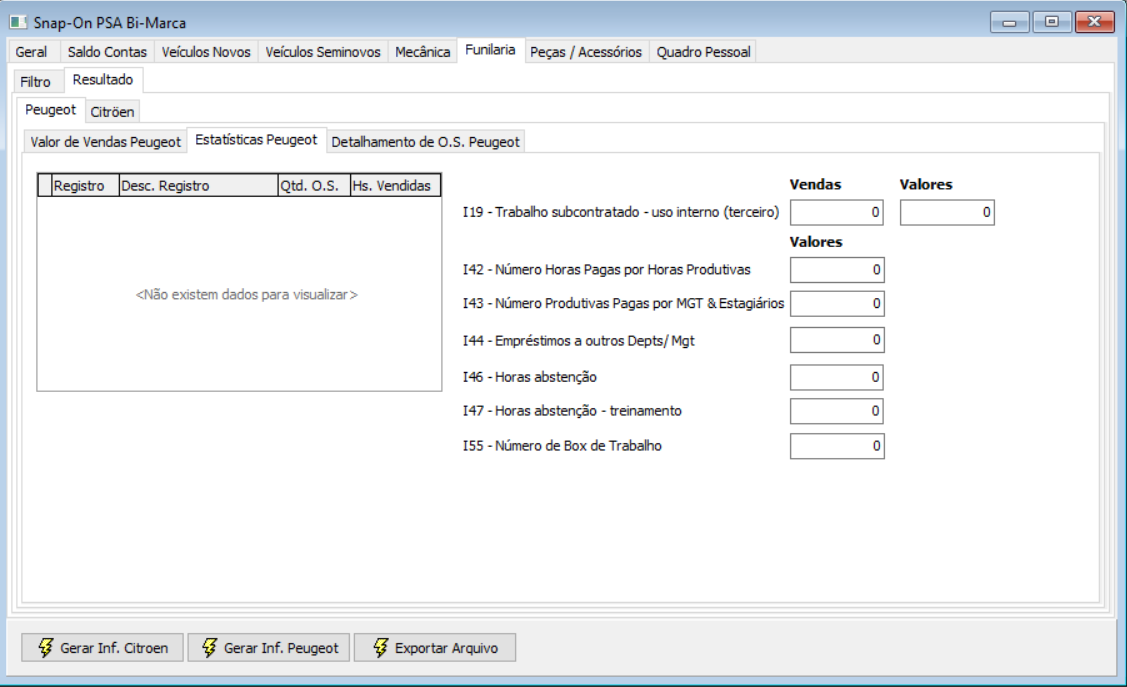
Task: Sort by Hs. Vendidas column header
Action: [395, 185]
